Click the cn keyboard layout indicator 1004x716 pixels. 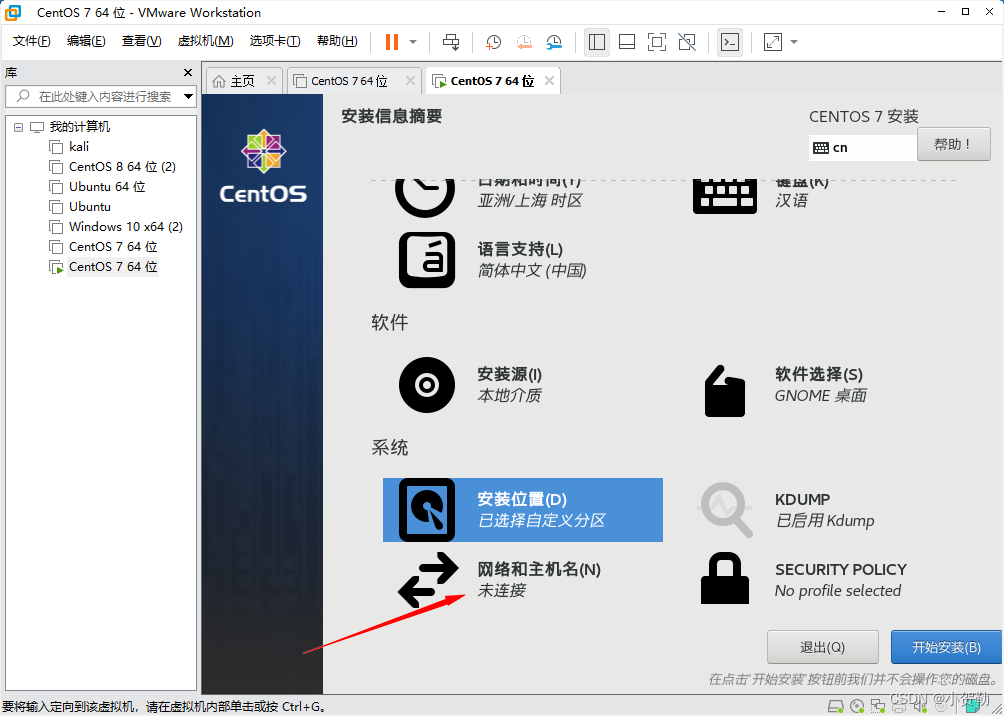[x=862, y=147]
